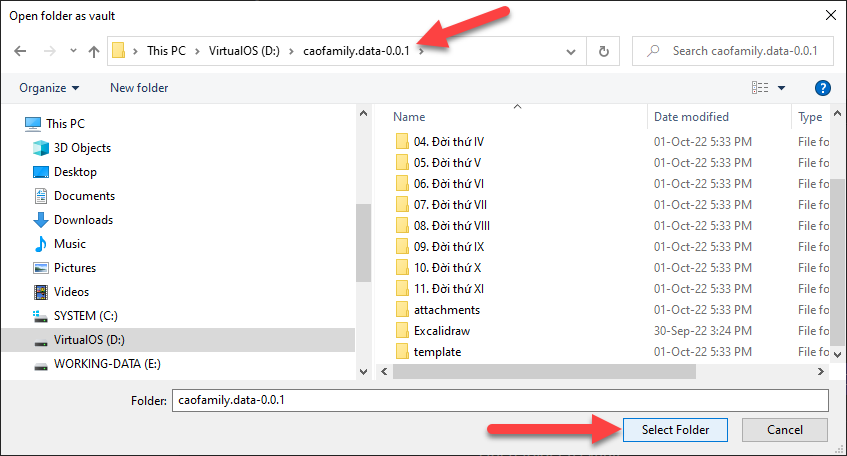
Task: Click the view layout icon
Action: point(761,88)
